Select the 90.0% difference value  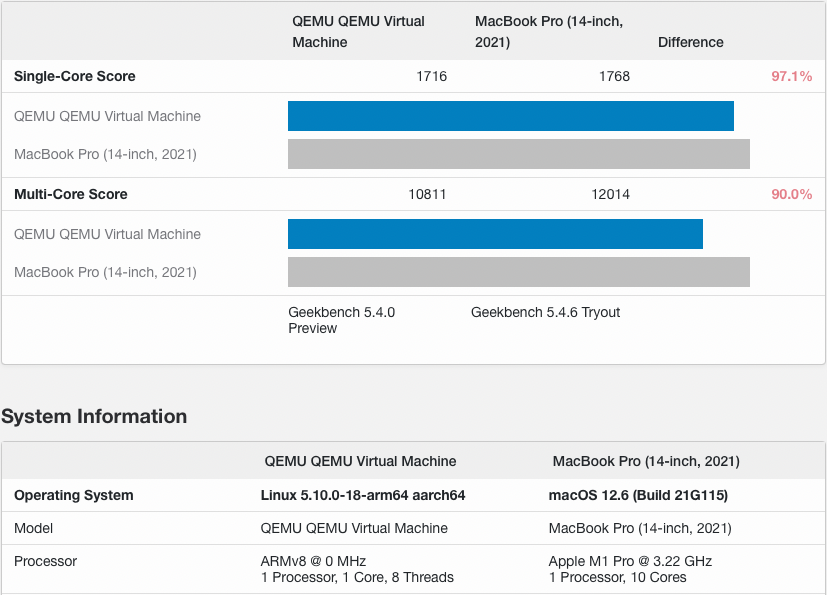(x=791, y=194)
